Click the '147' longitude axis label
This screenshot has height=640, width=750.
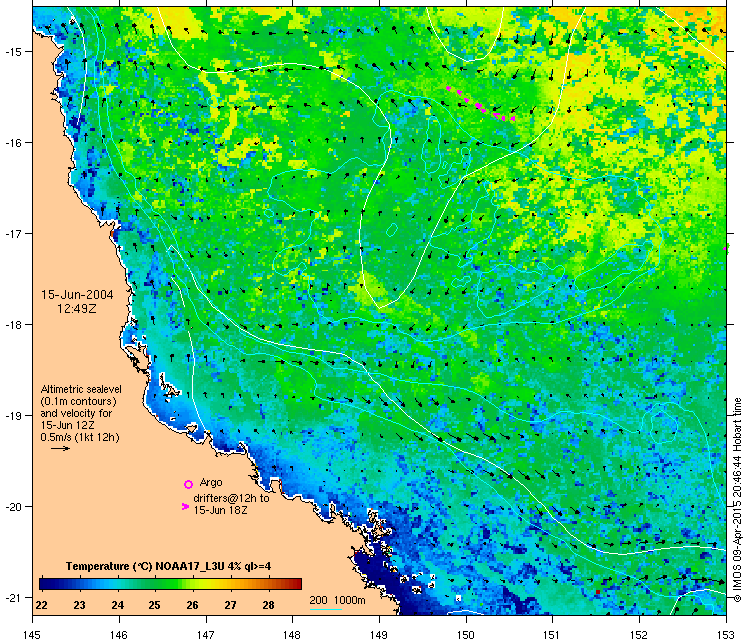[206, 634]
